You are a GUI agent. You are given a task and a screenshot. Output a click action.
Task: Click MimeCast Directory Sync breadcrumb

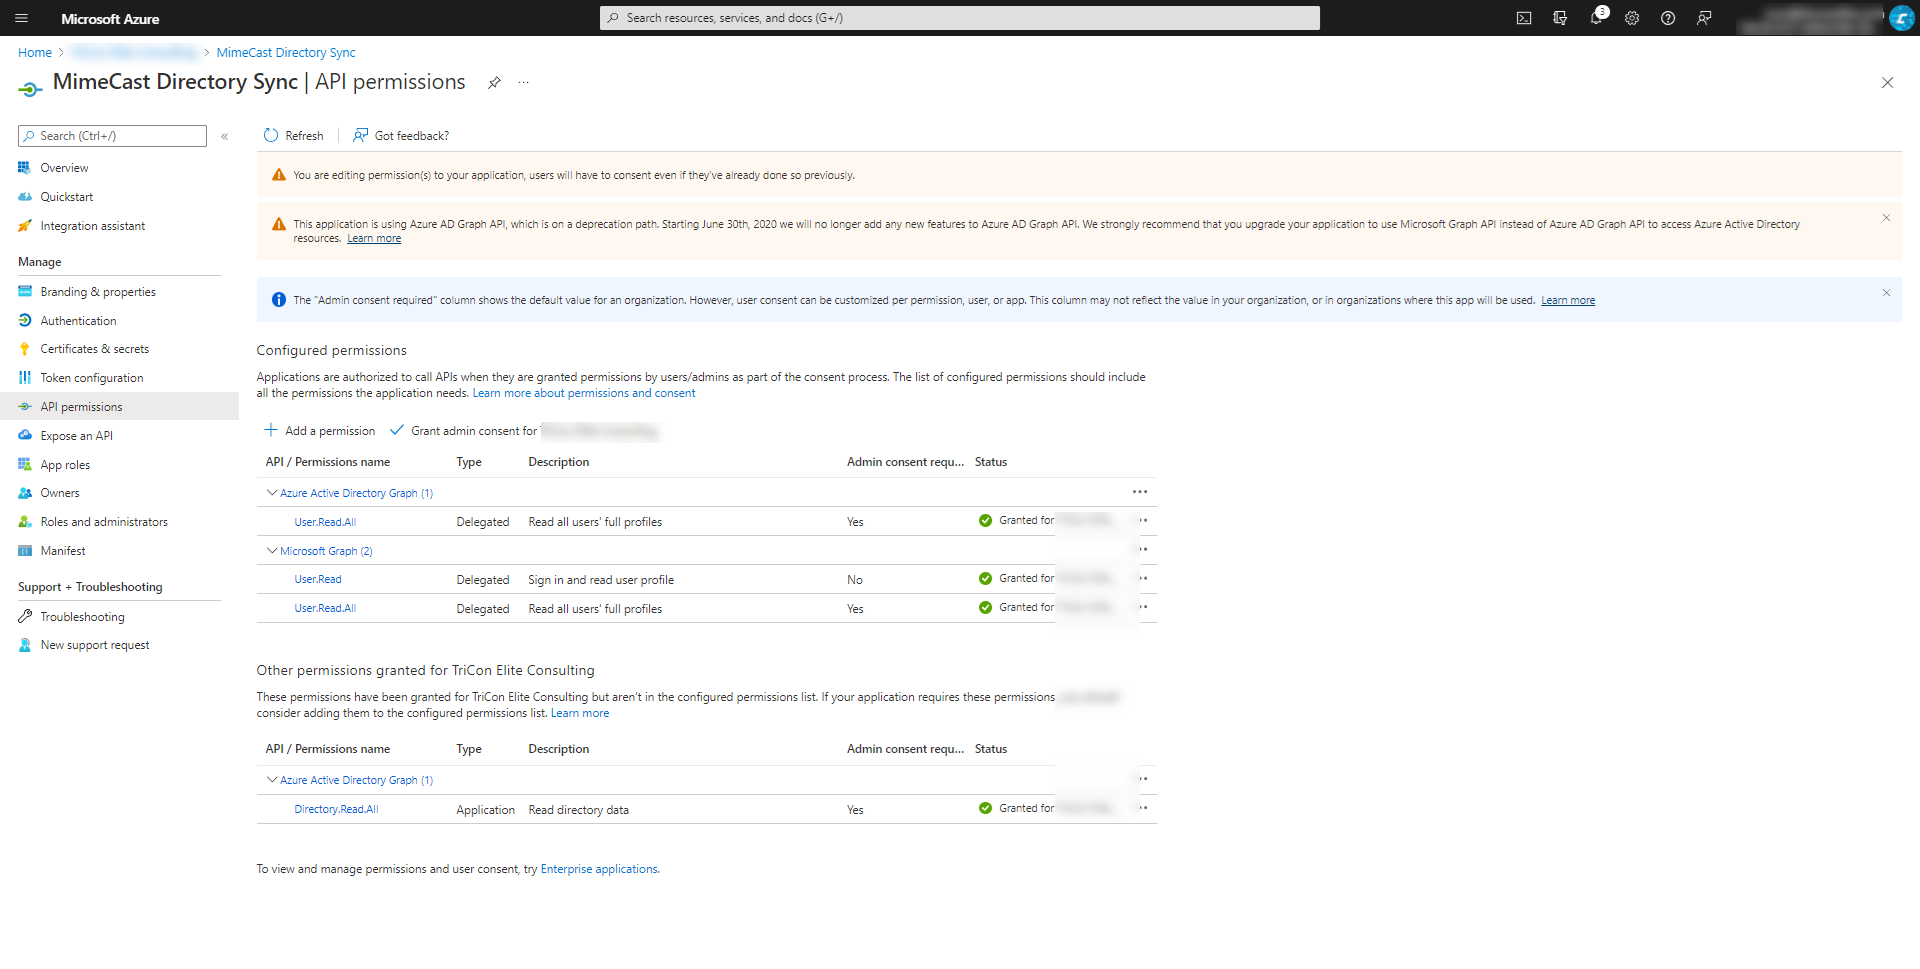286,53
